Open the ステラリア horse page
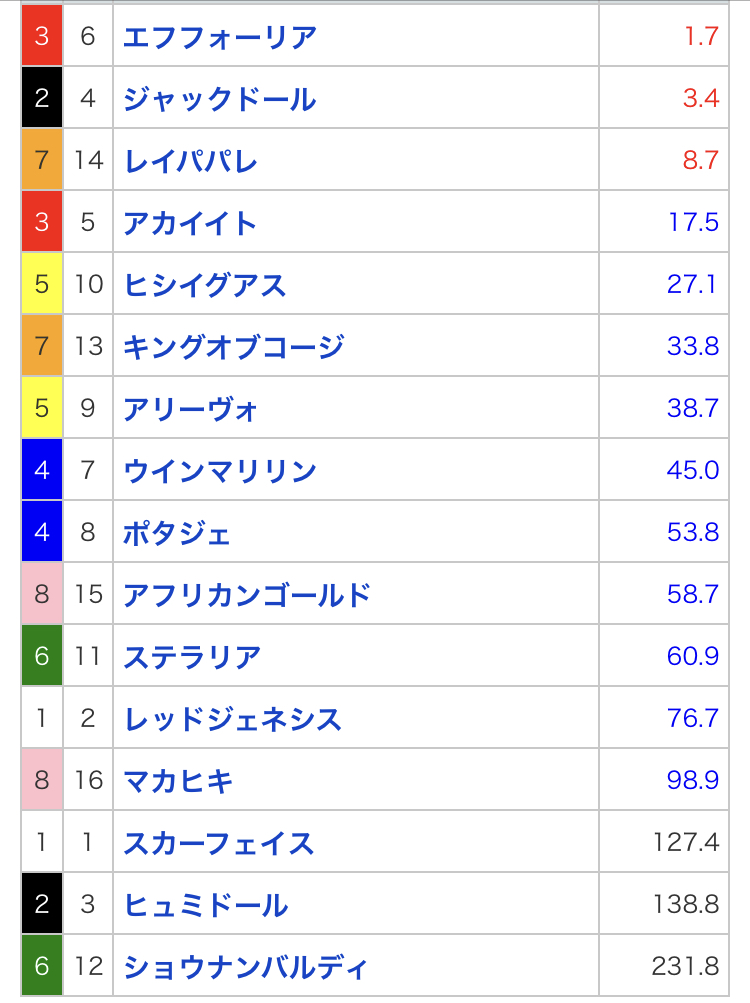 (x=192, y=656)
